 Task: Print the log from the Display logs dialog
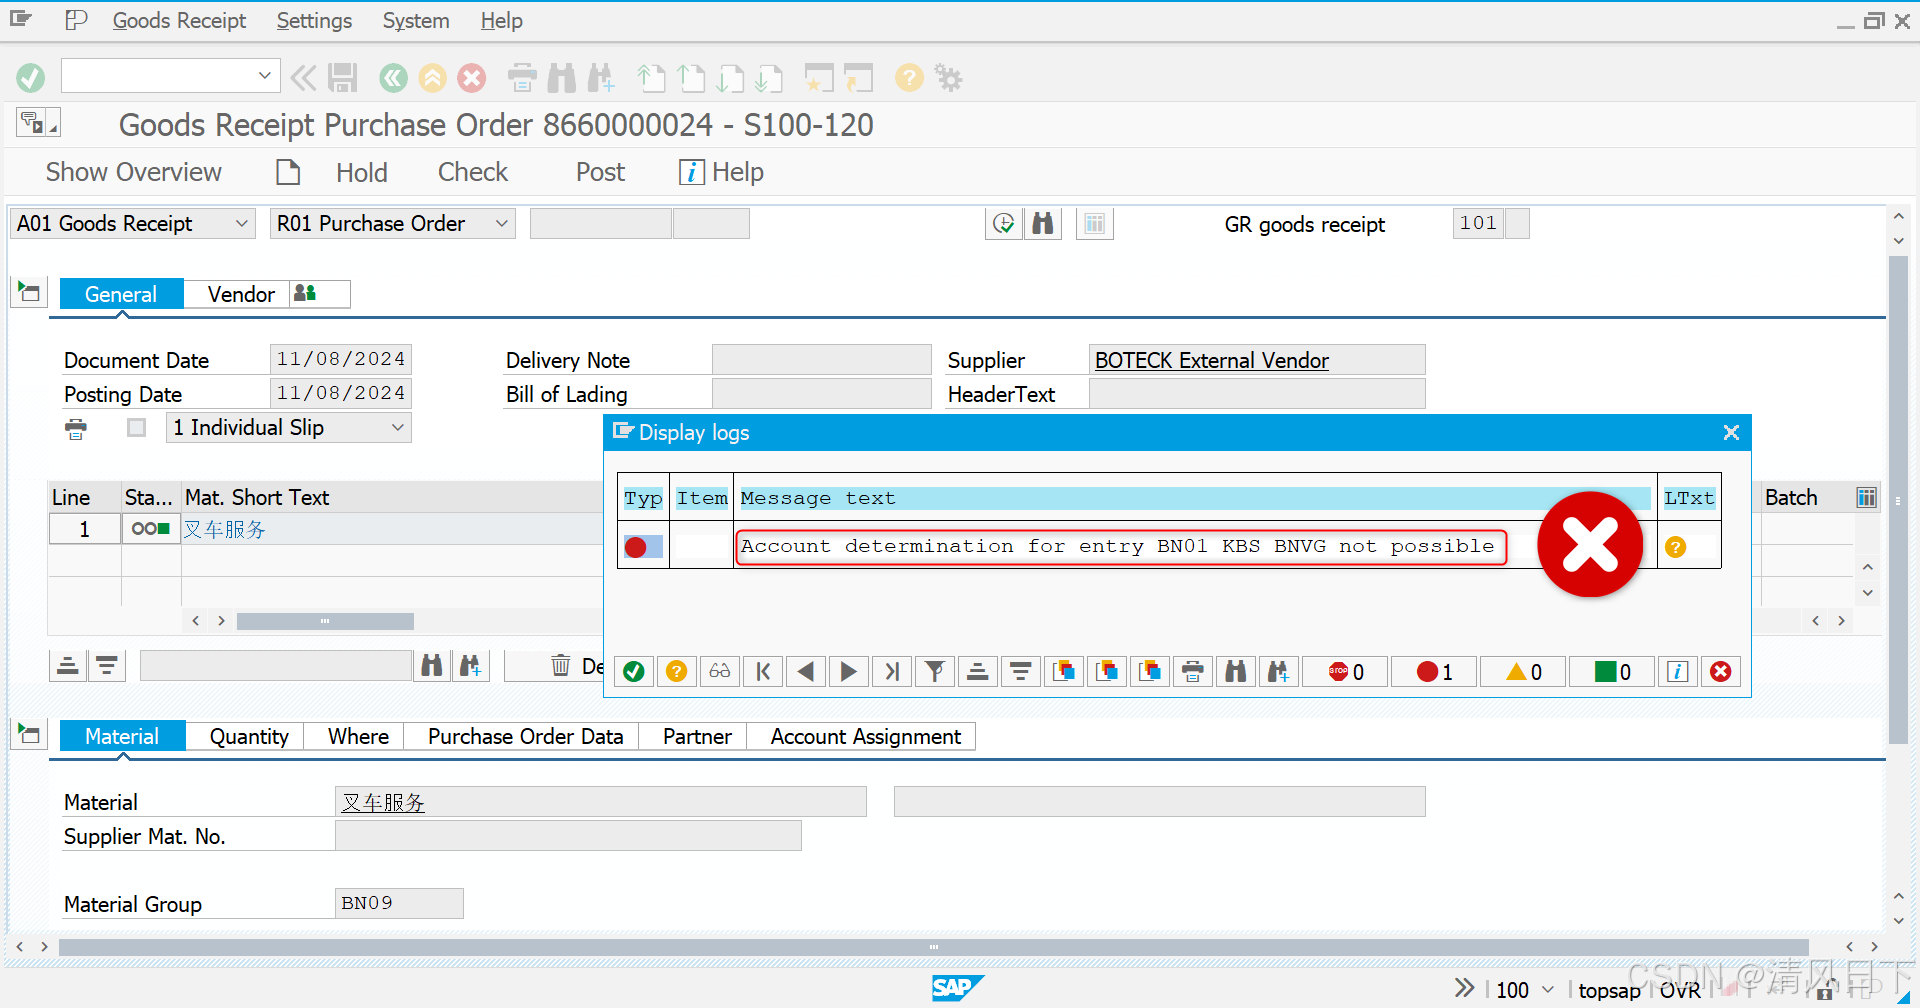click(1192, 671)
